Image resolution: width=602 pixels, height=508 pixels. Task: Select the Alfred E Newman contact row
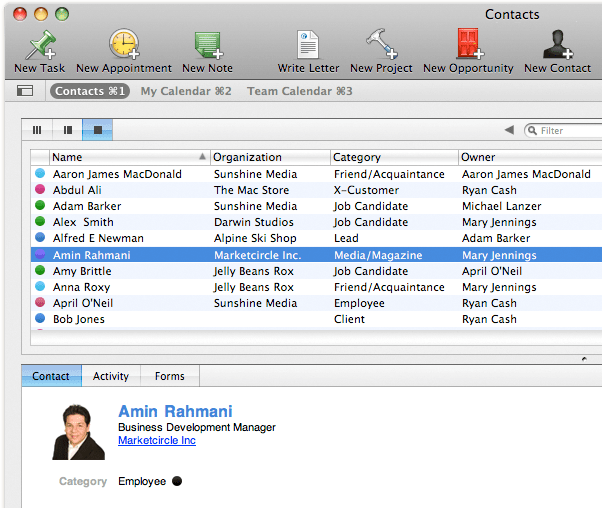point(98,238)
